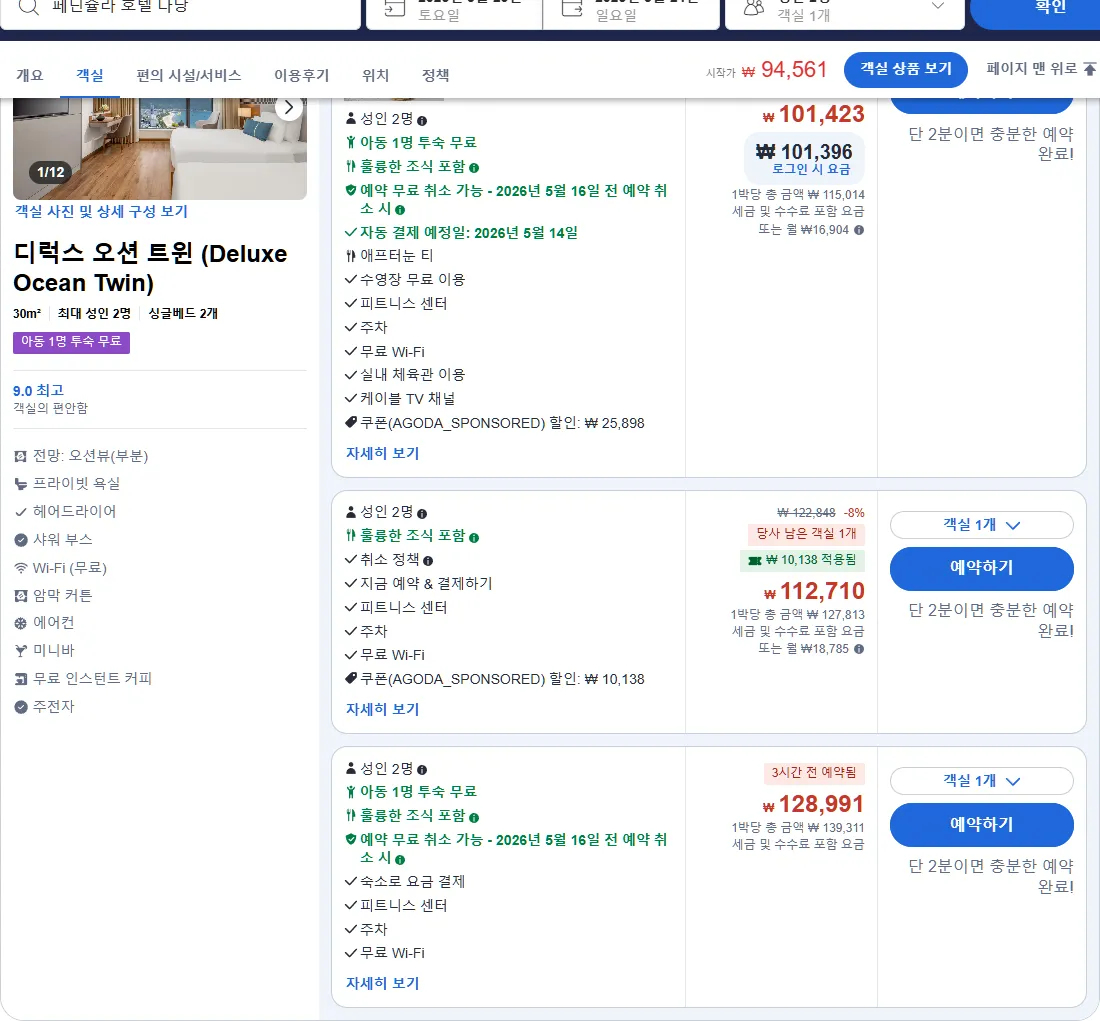Screen dimensions: 1100x1021
Task: Click info icon by 취소 정책
Action: (x=428, y=561)
